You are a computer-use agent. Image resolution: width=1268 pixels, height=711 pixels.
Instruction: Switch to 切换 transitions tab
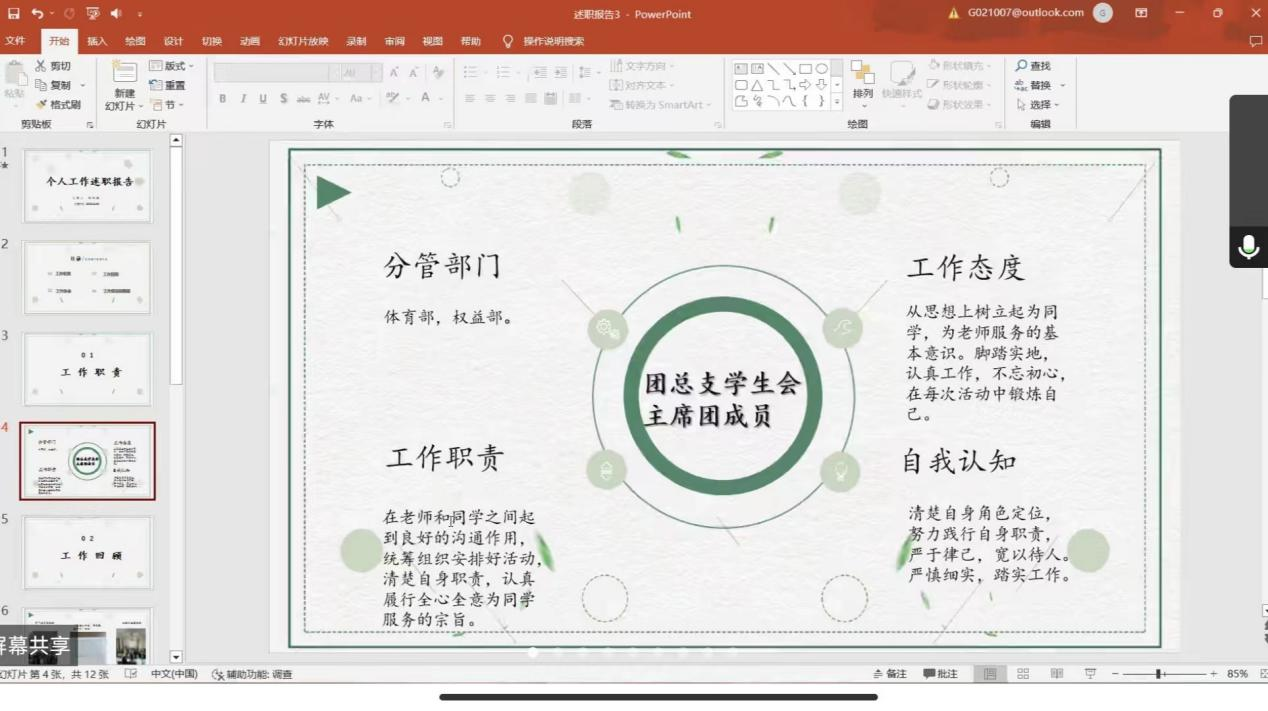coord(212,41)
